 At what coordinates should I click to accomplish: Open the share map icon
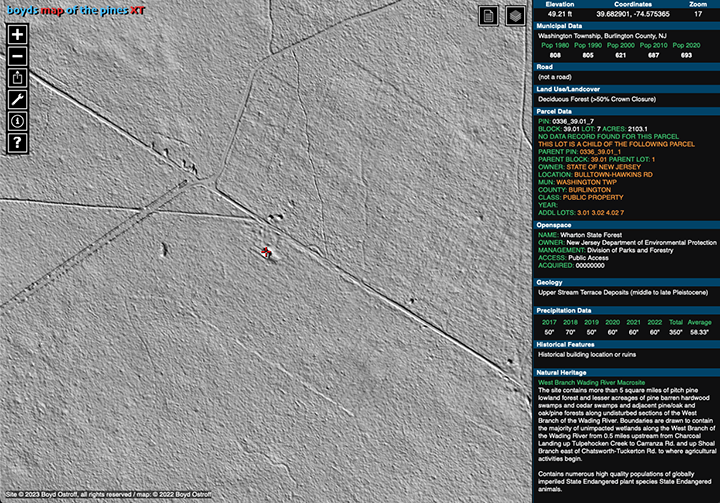click(x=17, y=78)
